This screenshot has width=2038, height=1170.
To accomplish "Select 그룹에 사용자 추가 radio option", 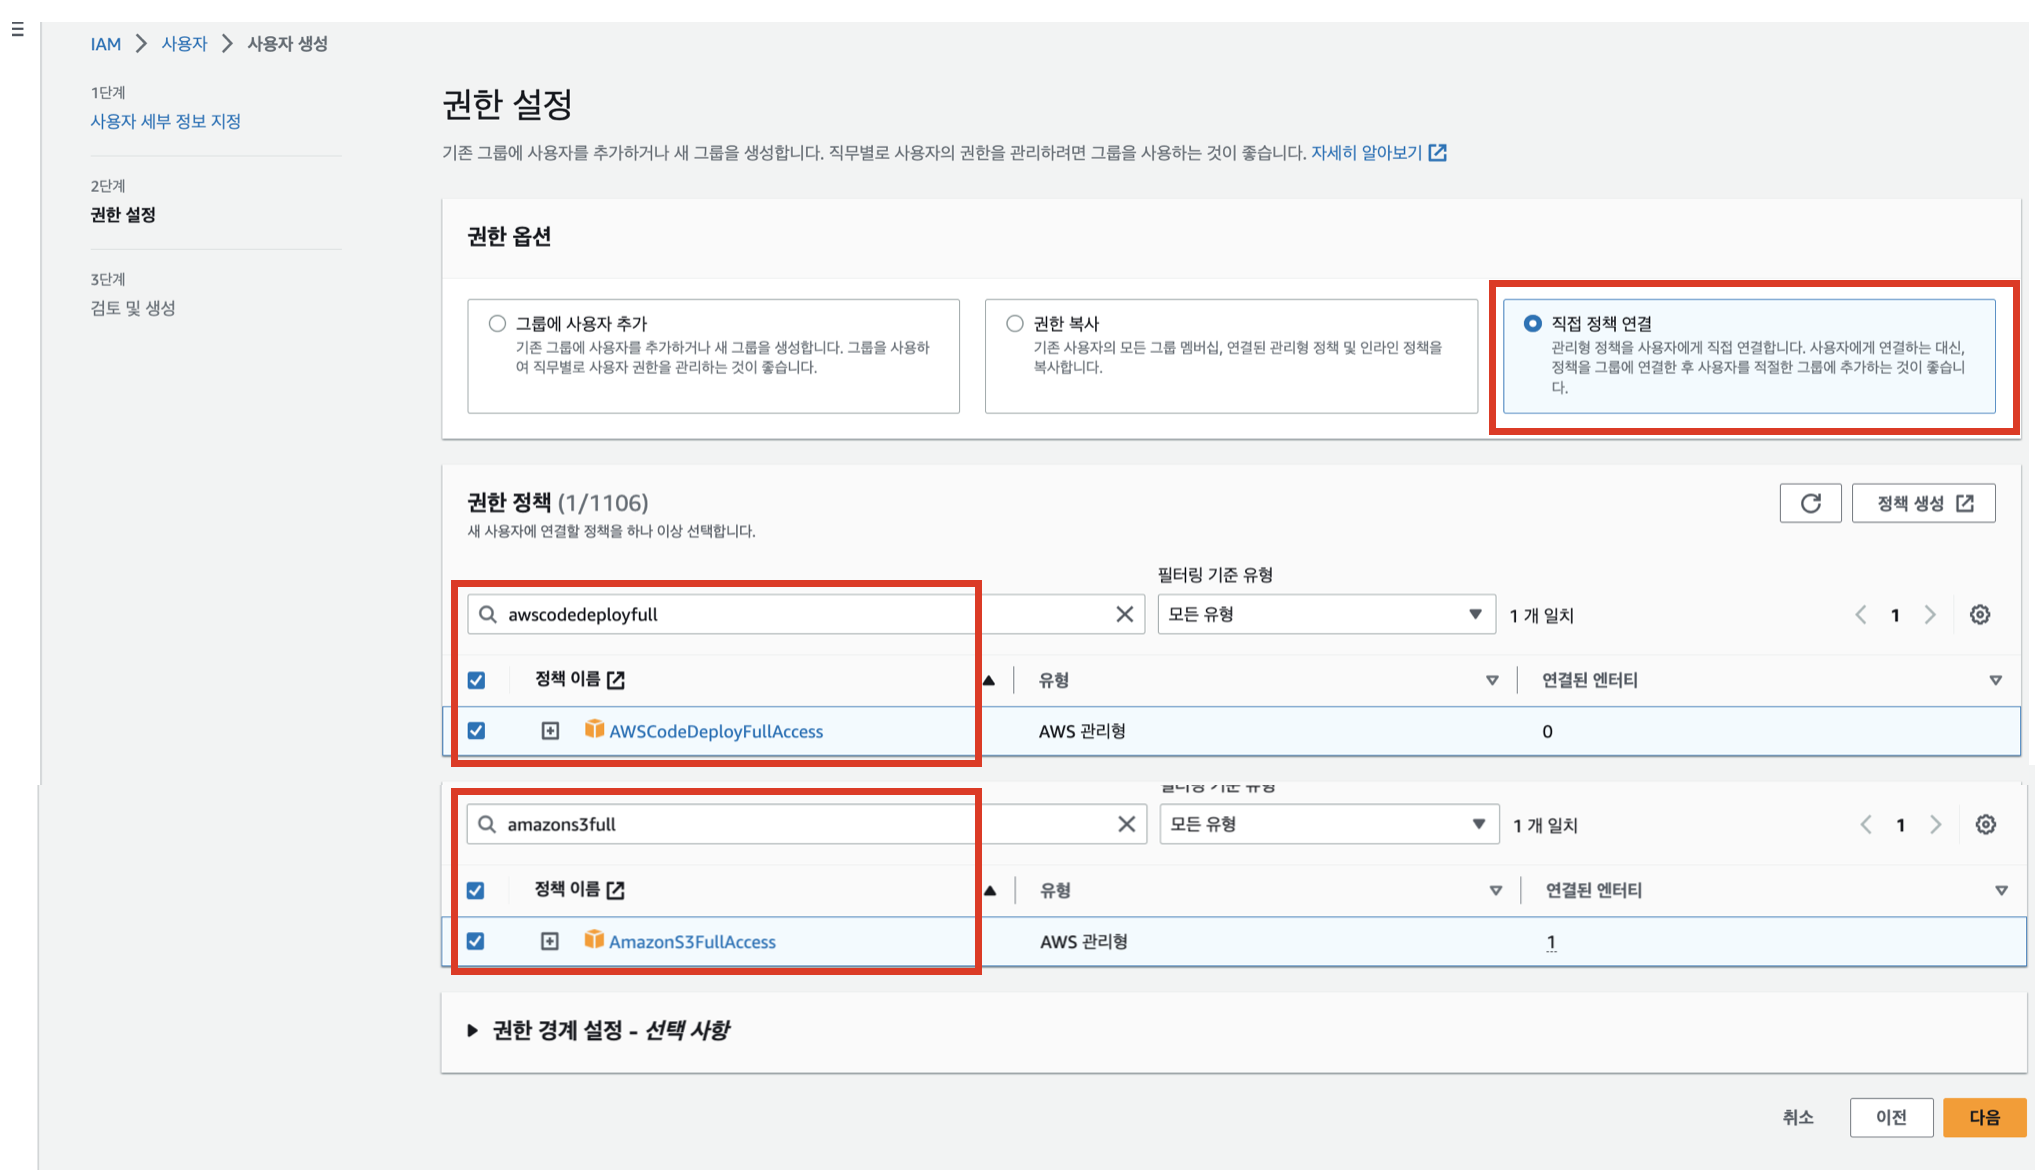I will (497, 323).
